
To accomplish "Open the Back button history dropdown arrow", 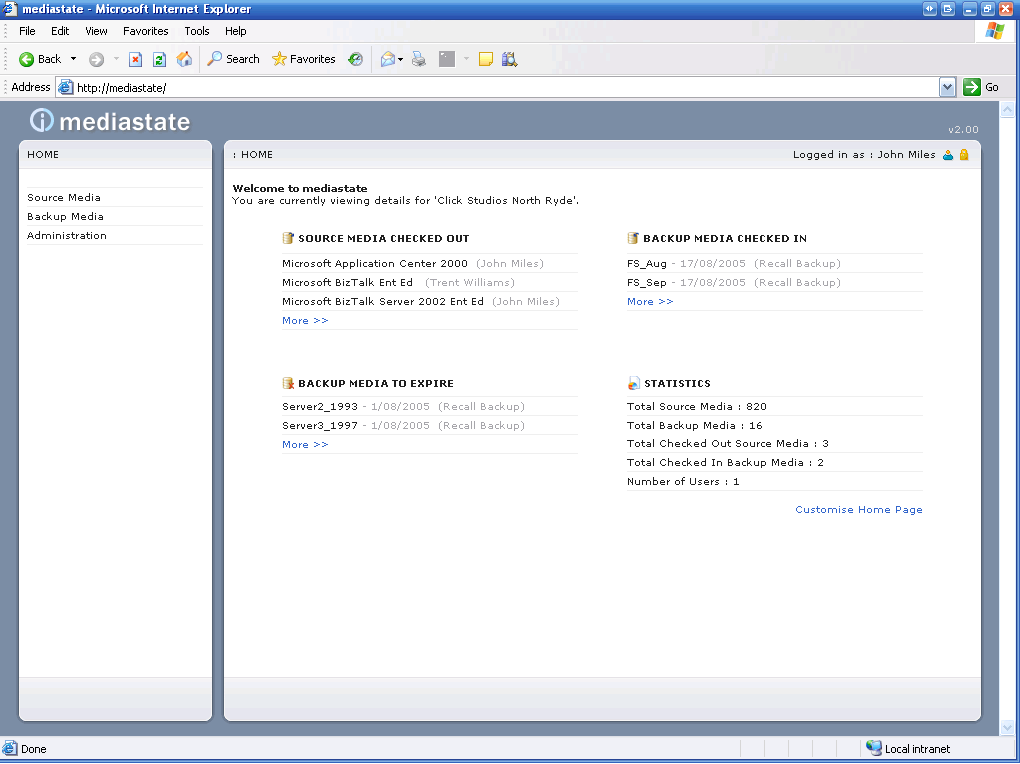I will pos(74,59).
